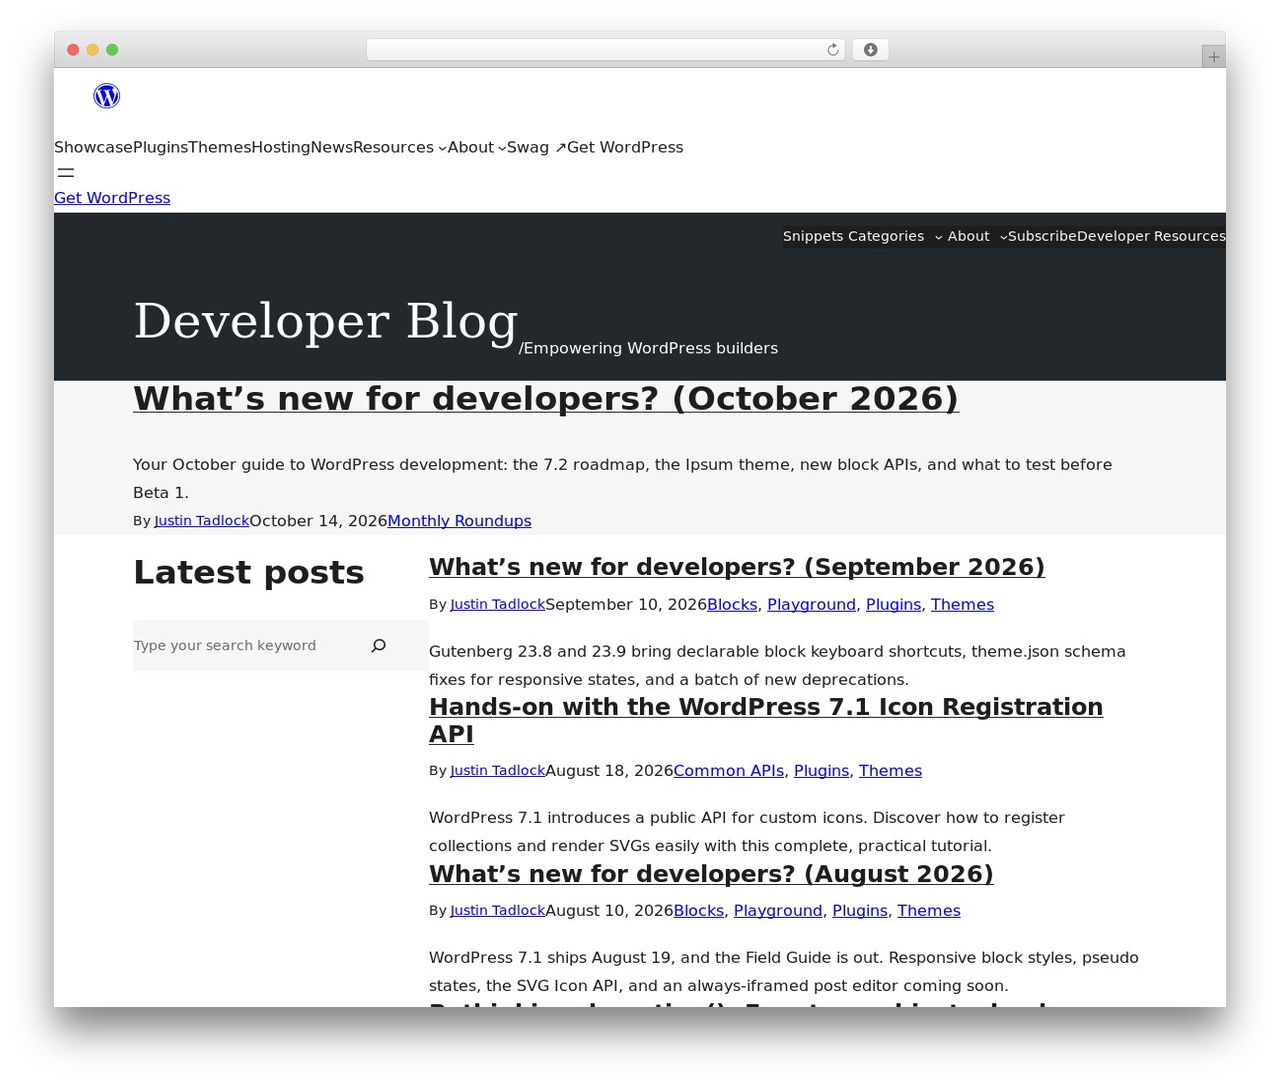Click Subscribe in blog navigation
The image size is (1280, 1084).
point(1042,236)
